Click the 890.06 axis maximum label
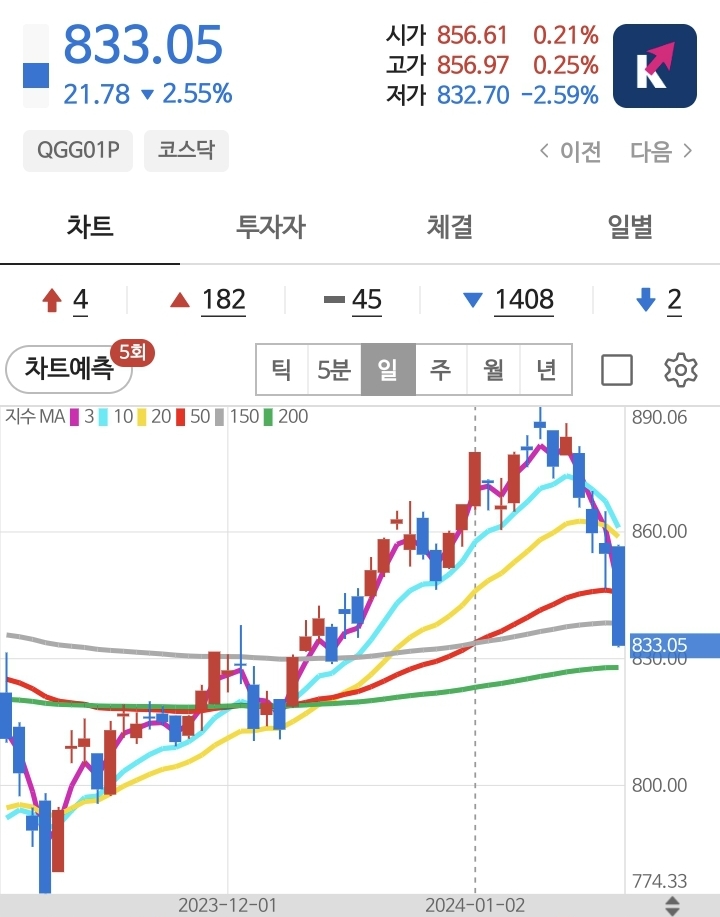The height and width of the screenshot is (917, 720). tap(659, 418)
